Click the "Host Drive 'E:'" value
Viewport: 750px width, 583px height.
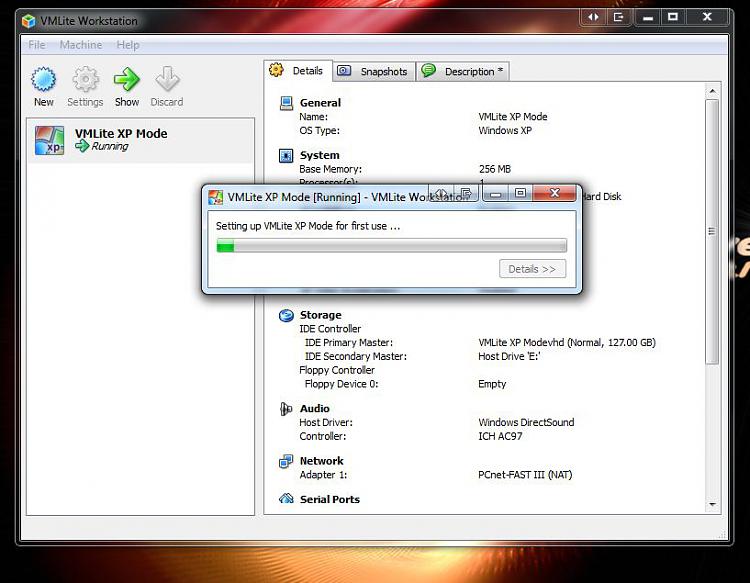pos(509,357)
